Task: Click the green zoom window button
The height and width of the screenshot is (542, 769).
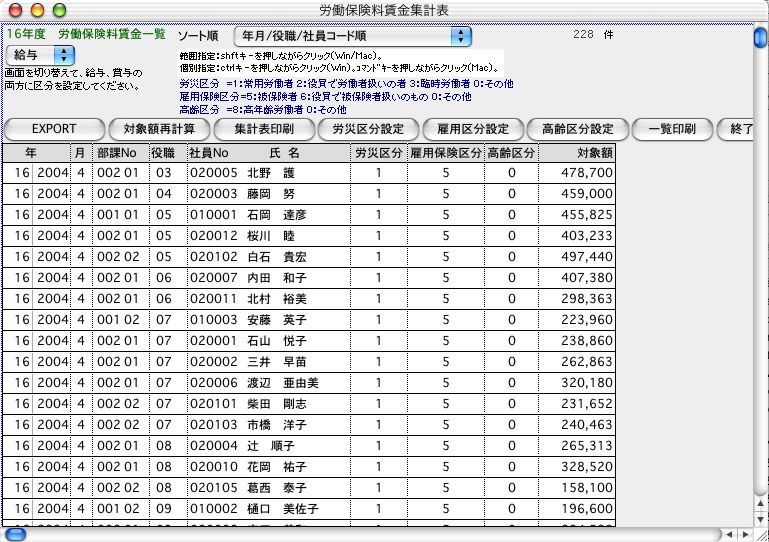Action: point(58,9)
